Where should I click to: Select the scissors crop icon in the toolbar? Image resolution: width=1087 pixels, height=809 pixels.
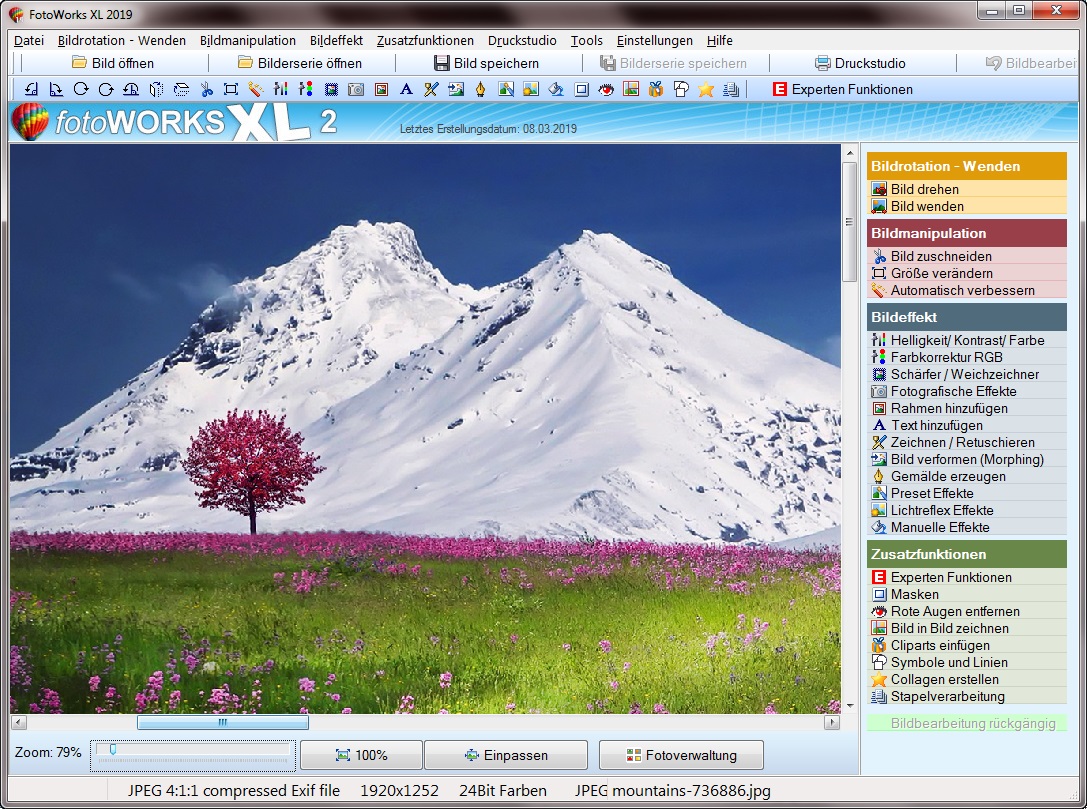coord(206,89)
